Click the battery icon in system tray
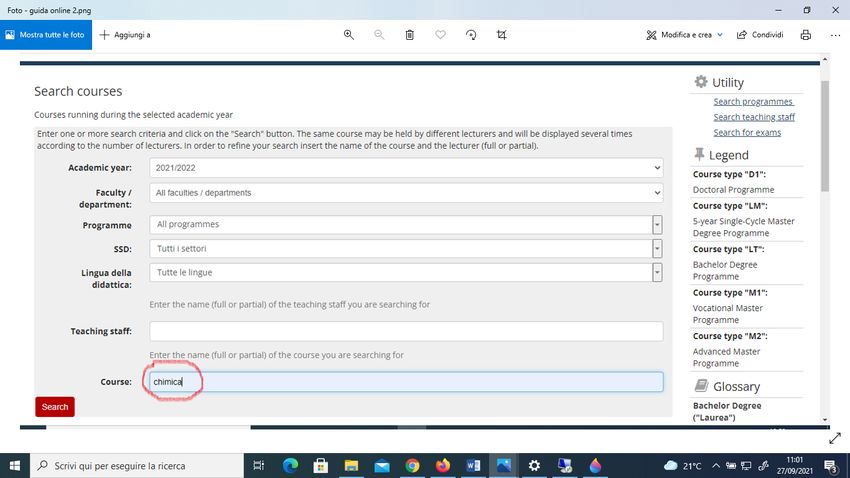 point(731,466)
